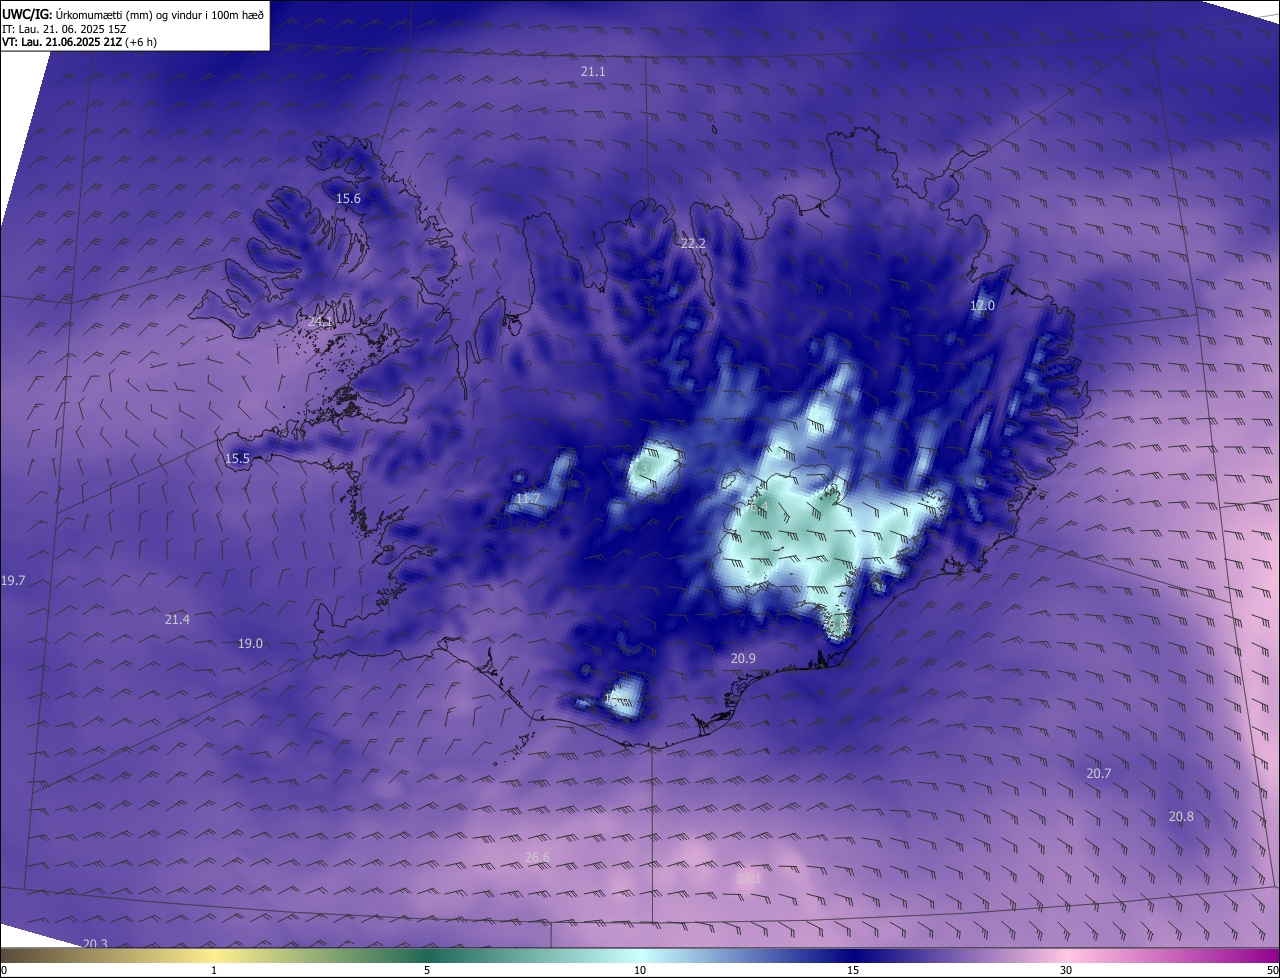
Task: Select the 28.1 value near the bottom
Action: pos(749,878)
